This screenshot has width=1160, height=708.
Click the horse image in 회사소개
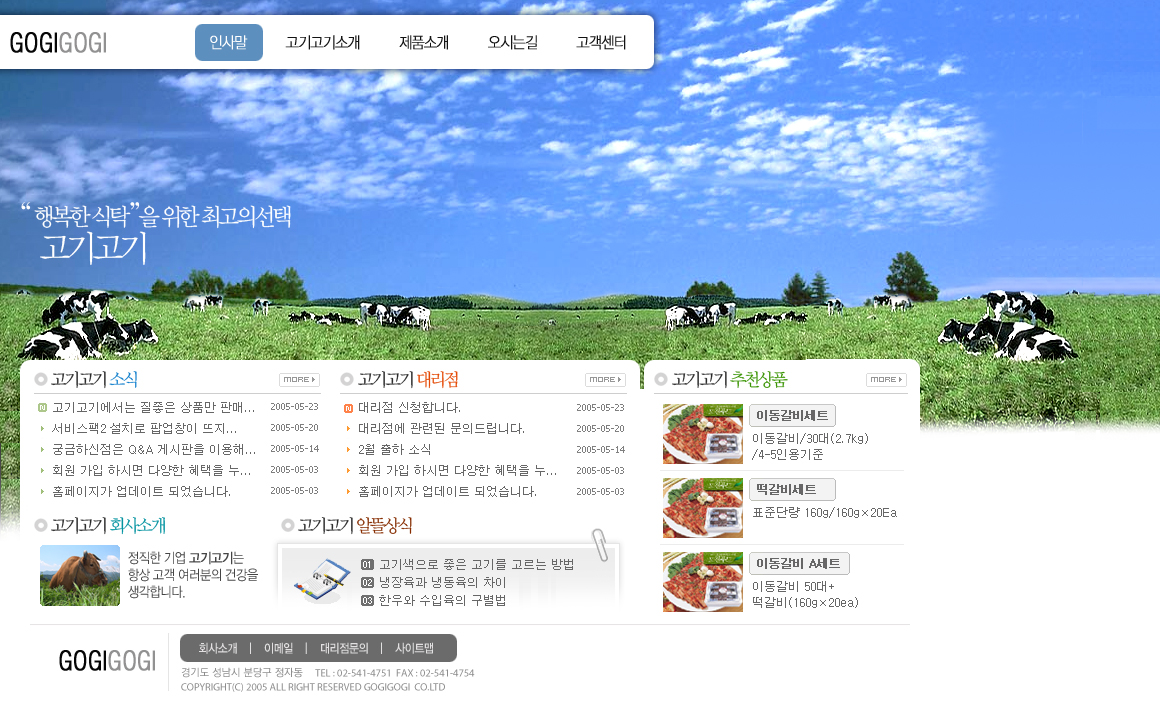(80, 575)
